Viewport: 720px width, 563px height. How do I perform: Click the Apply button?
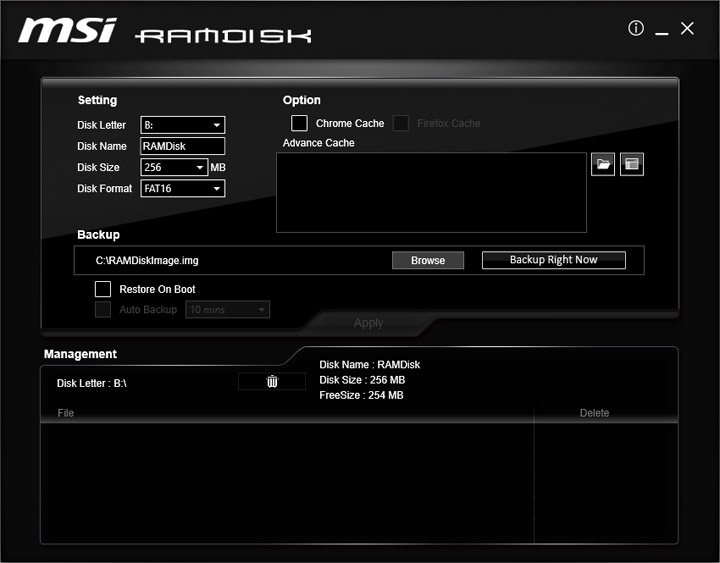click(x=368, y=323)
